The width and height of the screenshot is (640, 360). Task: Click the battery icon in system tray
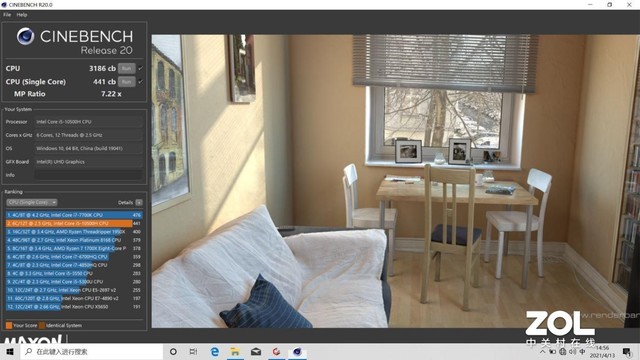tap(552, 351)
